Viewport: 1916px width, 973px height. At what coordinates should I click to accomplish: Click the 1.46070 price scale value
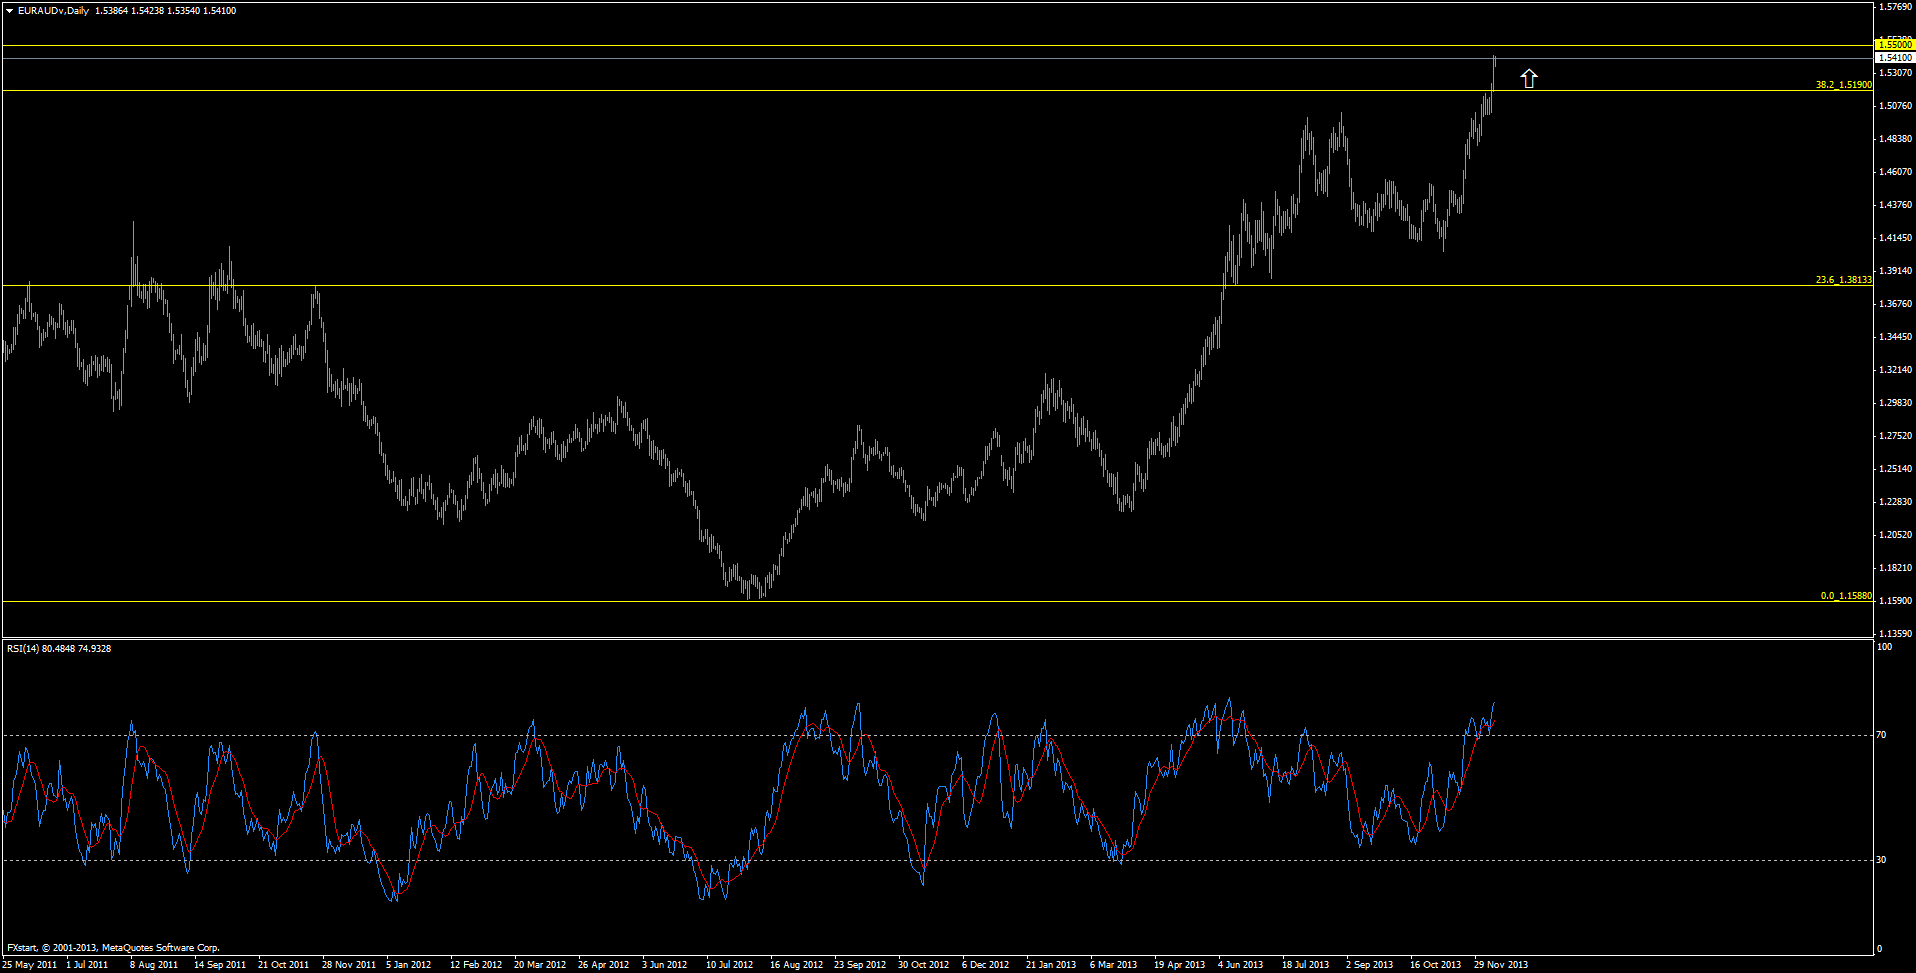tap(1896, 172)
